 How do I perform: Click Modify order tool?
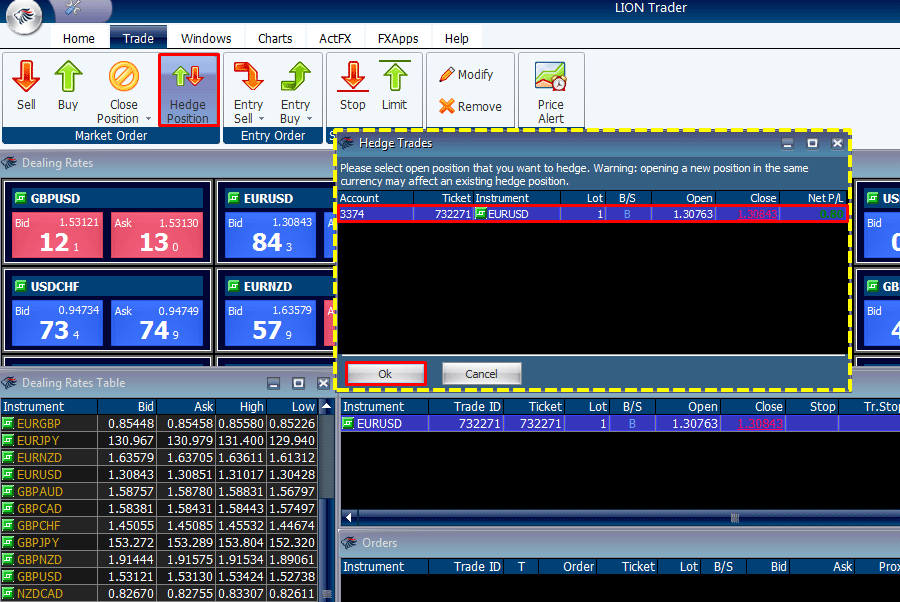(467, 75)
